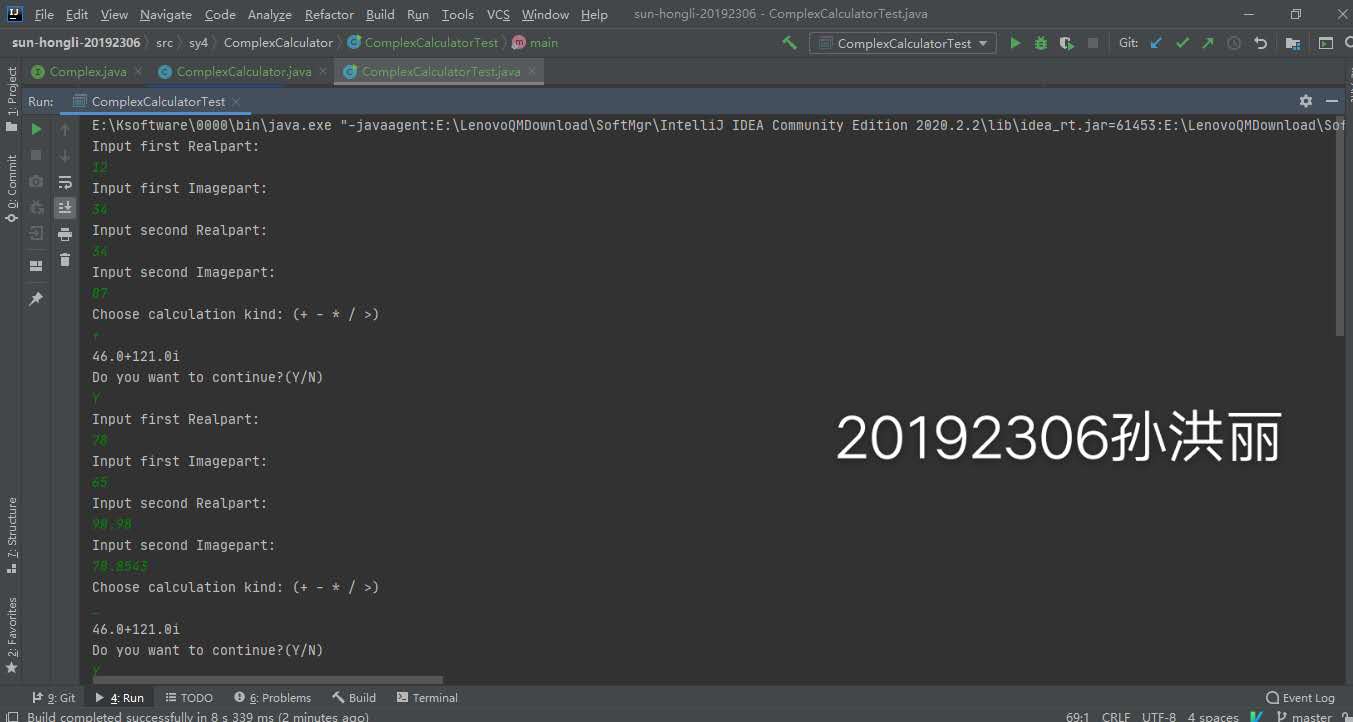Close the ComplexCalculator.java tab
Viewport: 1353px width, 722px height.
tap(322, 72)
